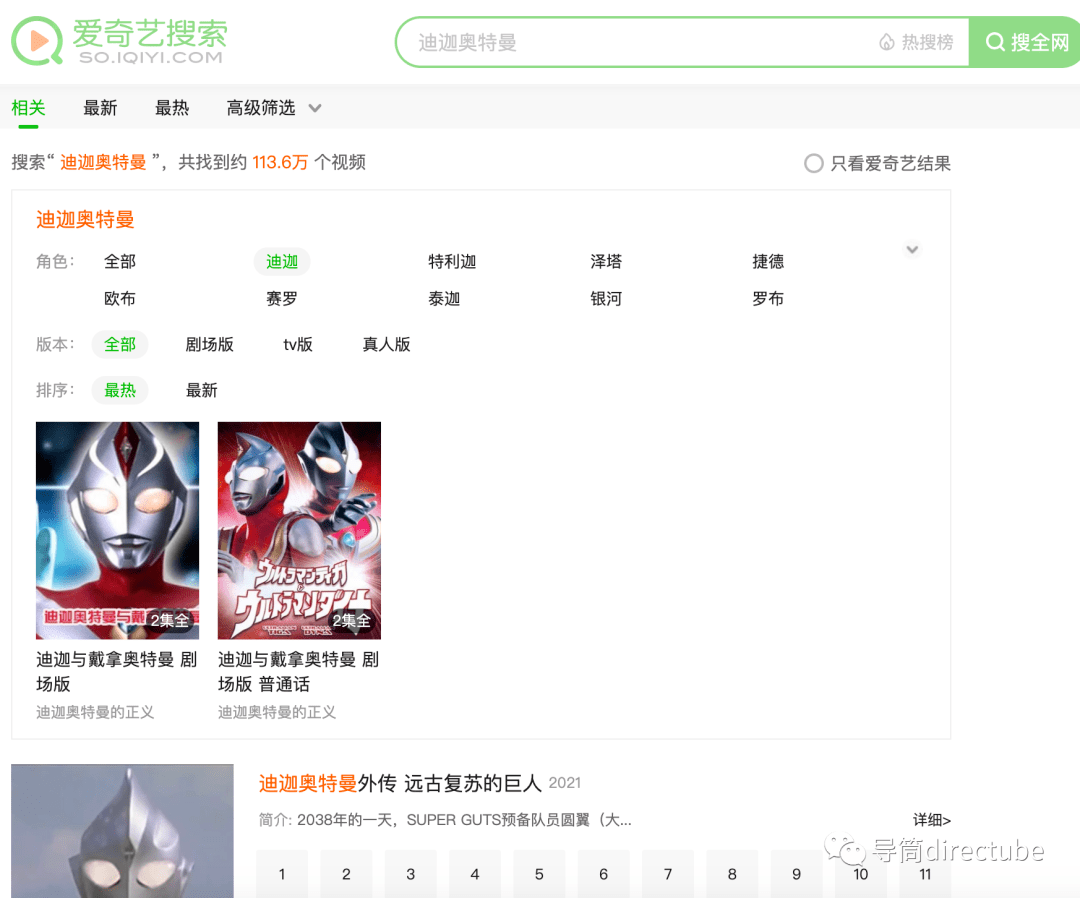Play episode 6
1080x898 pixels.
[603, 874]
